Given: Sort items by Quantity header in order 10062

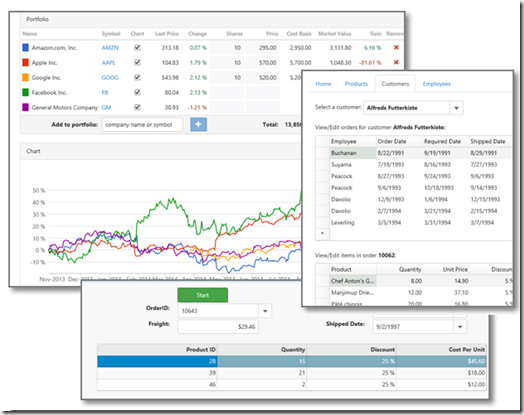Looking at the screenshot, I should pos(399,269).
